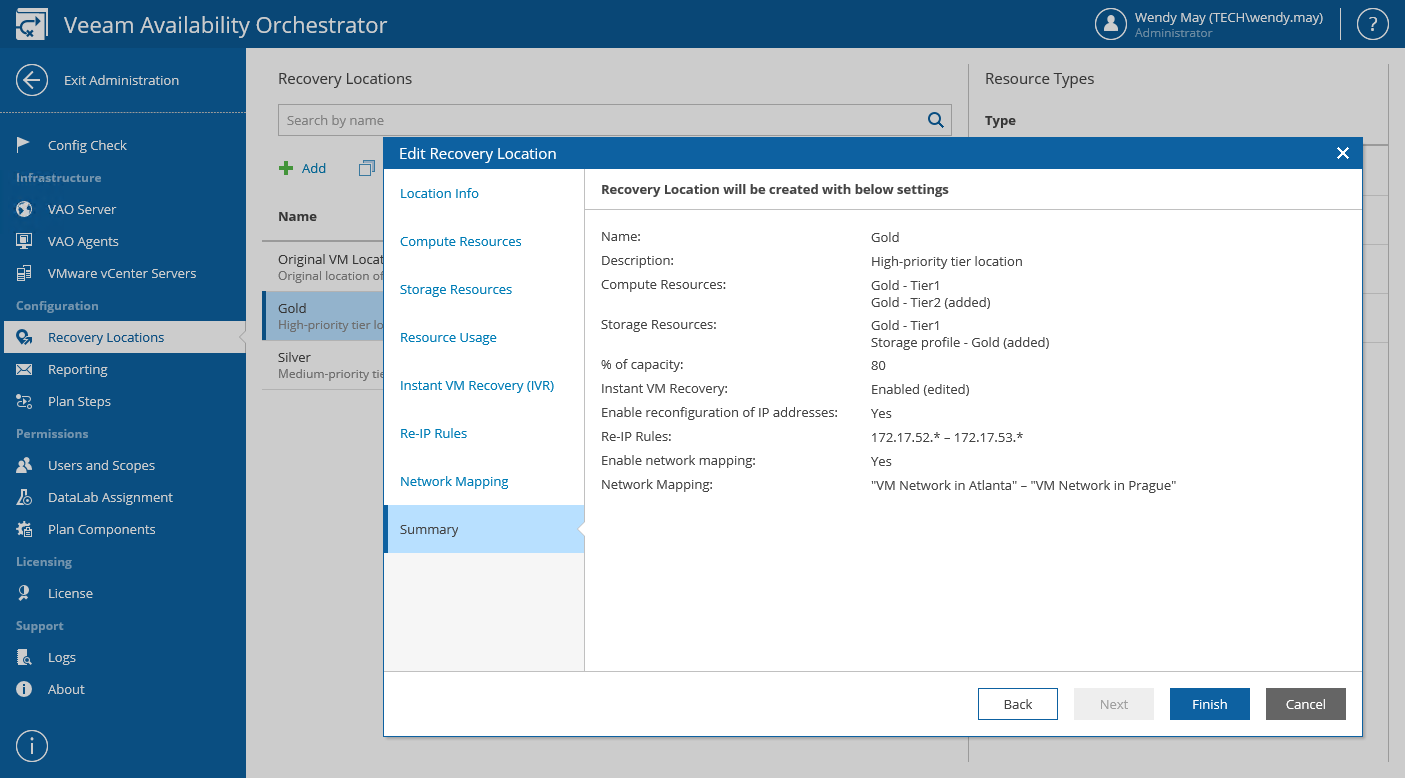Open Users and Scopes in sidebar
The width and height of the screenshot is (1405, 778).
coord(101,465)
